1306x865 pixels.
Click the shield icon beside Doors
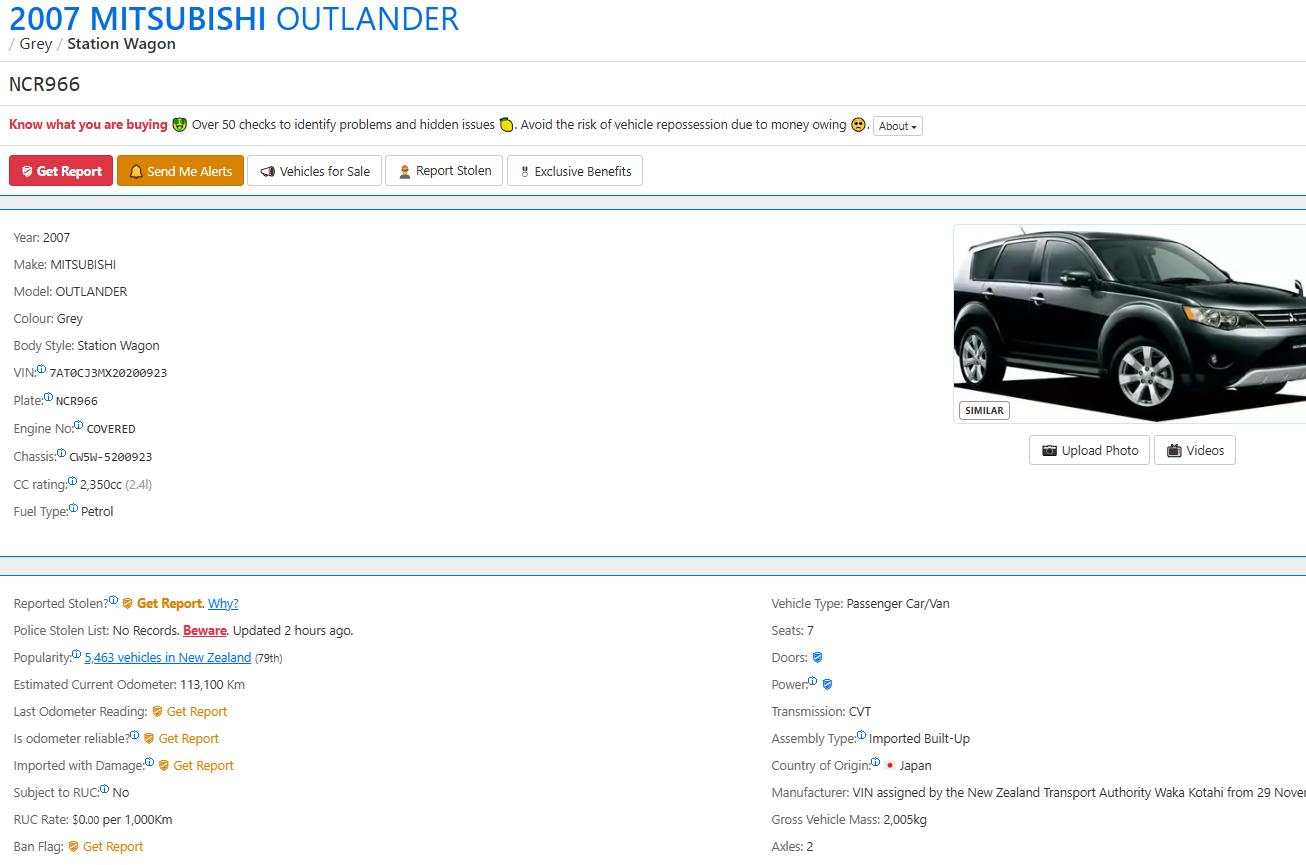817,658
